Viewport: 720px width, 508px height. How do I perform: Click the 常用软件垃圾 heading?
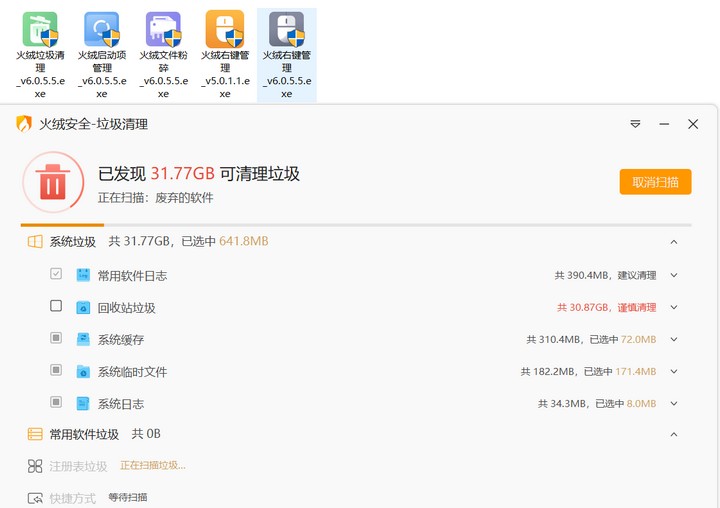[x=84, y=434]
